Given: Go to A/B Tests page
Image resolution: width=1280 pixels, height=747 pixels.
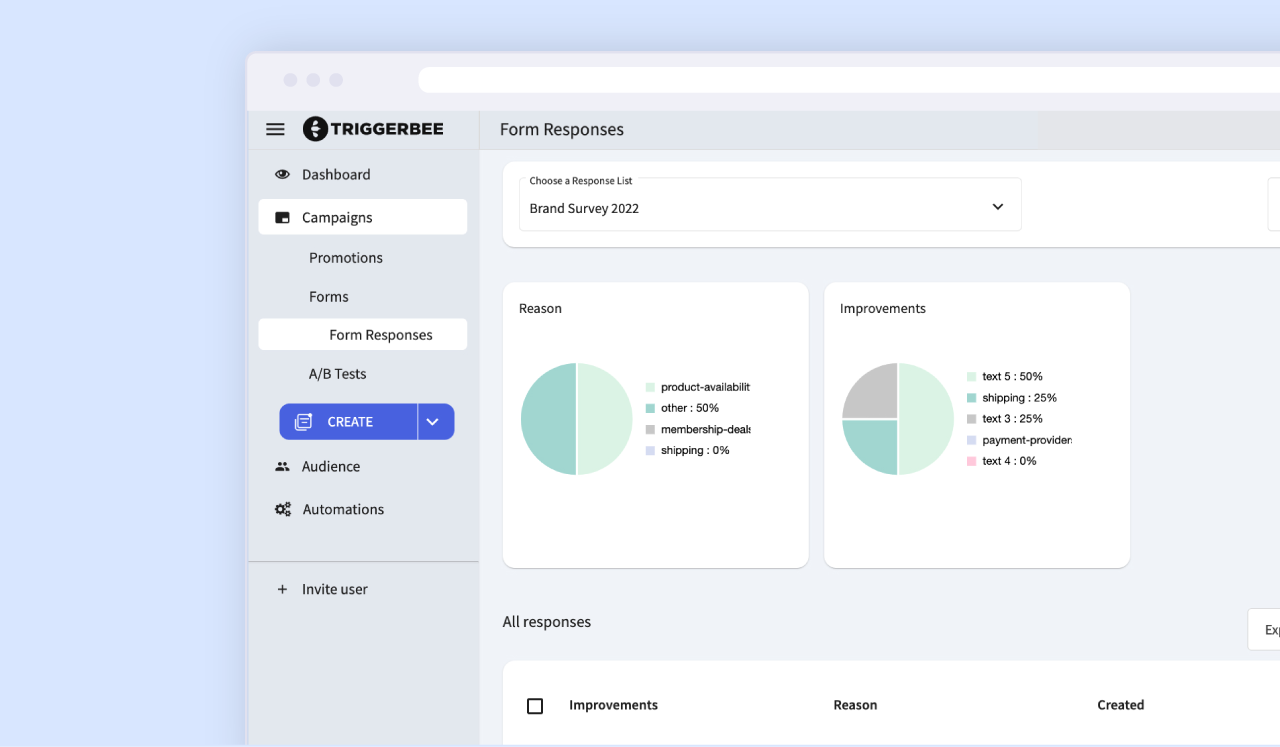Looking at the screenshot, I should [338, 374].
